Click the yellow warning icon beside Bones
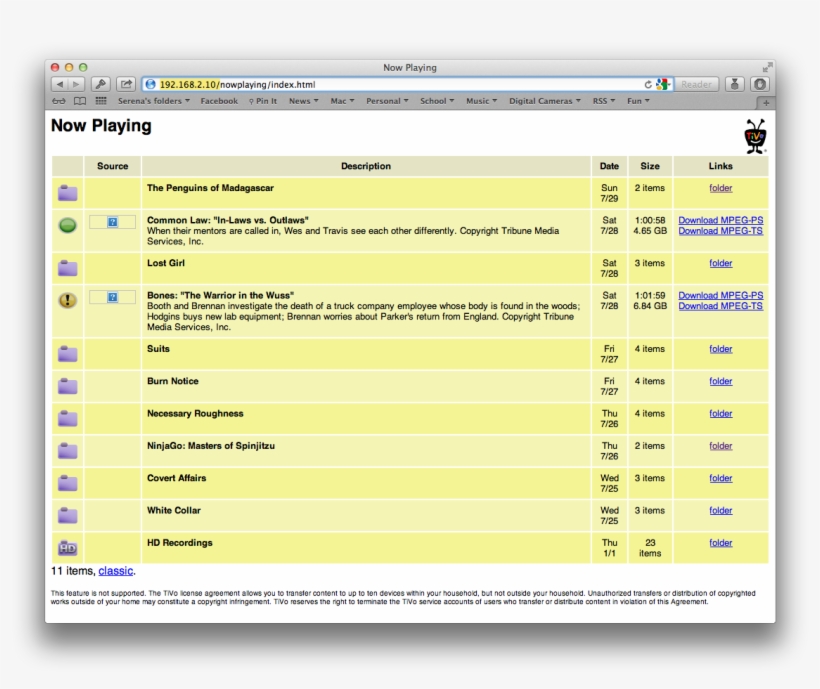Viewport: 820px width, 689px height. pos(67,301)
